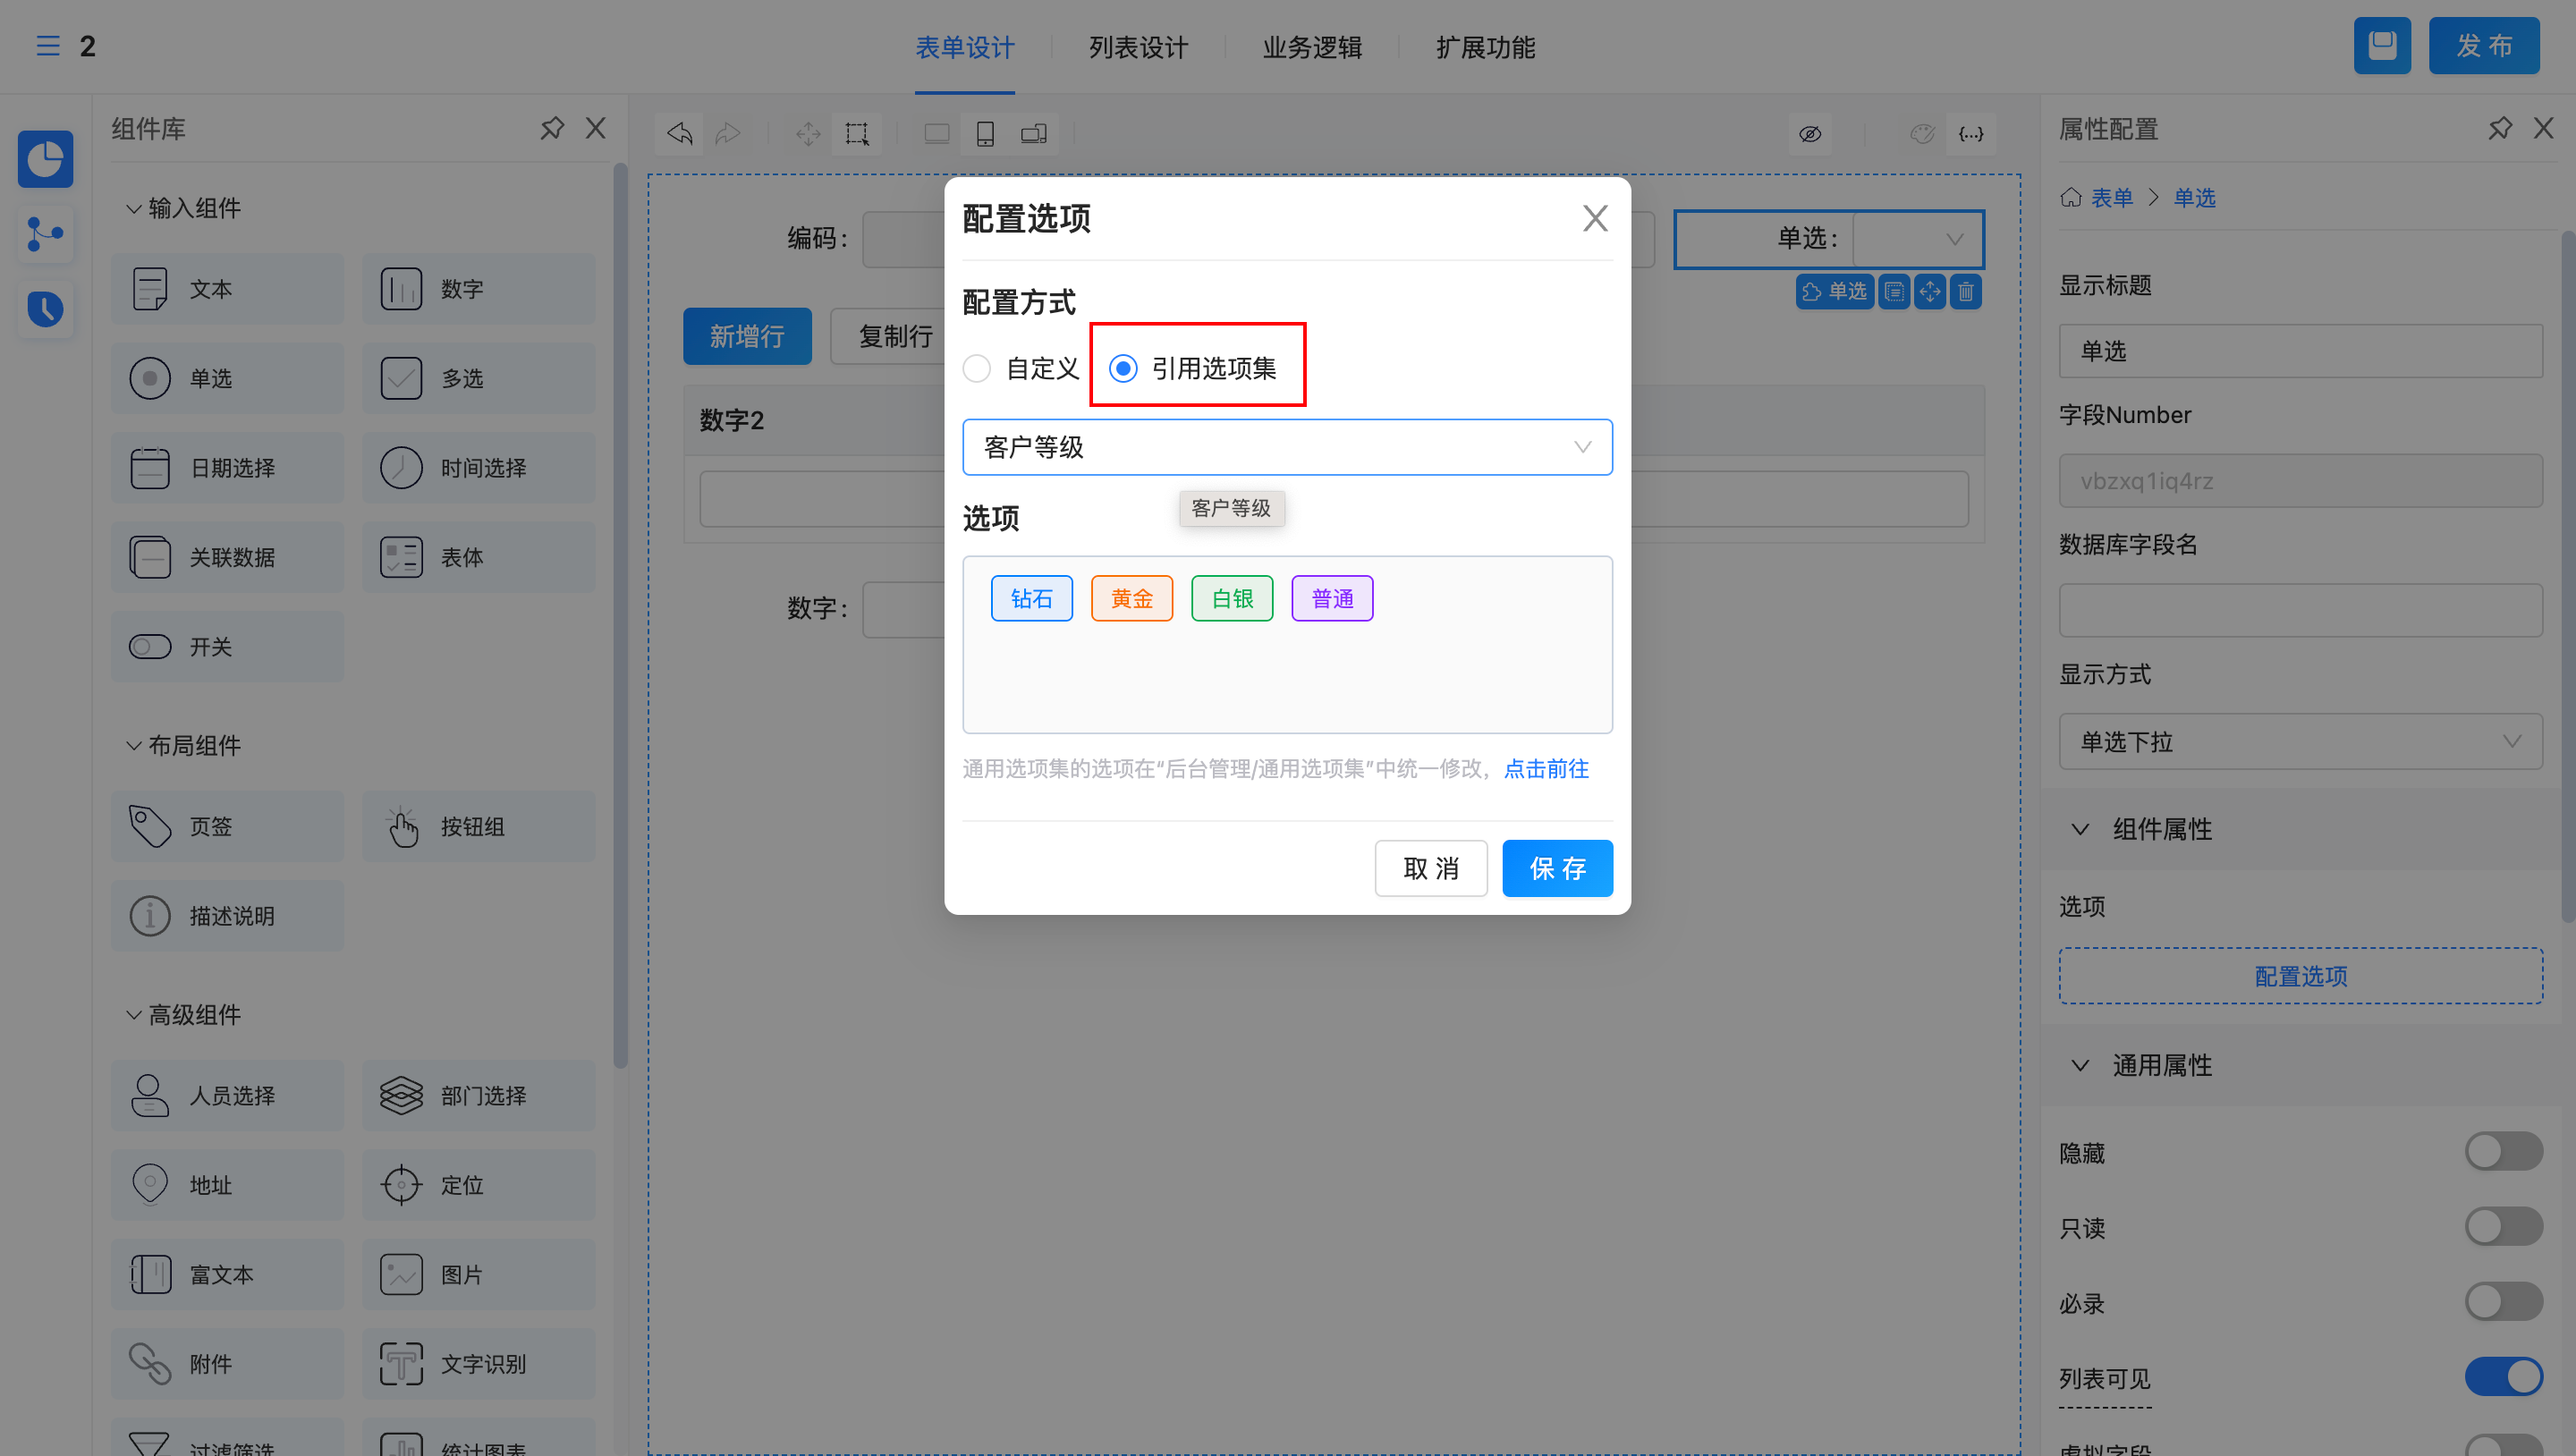Switch to mobile phone preview icon
The height and width of the screenshot is (1456, 2576).
[x=985, y=133]
